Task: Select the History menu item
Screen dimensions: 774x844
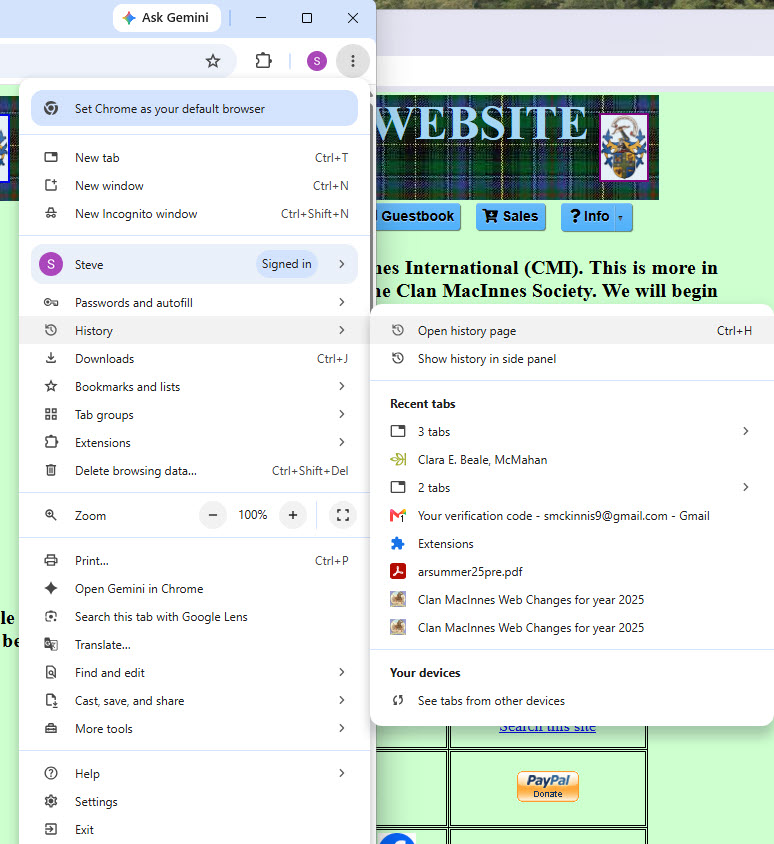Action: 194,330
